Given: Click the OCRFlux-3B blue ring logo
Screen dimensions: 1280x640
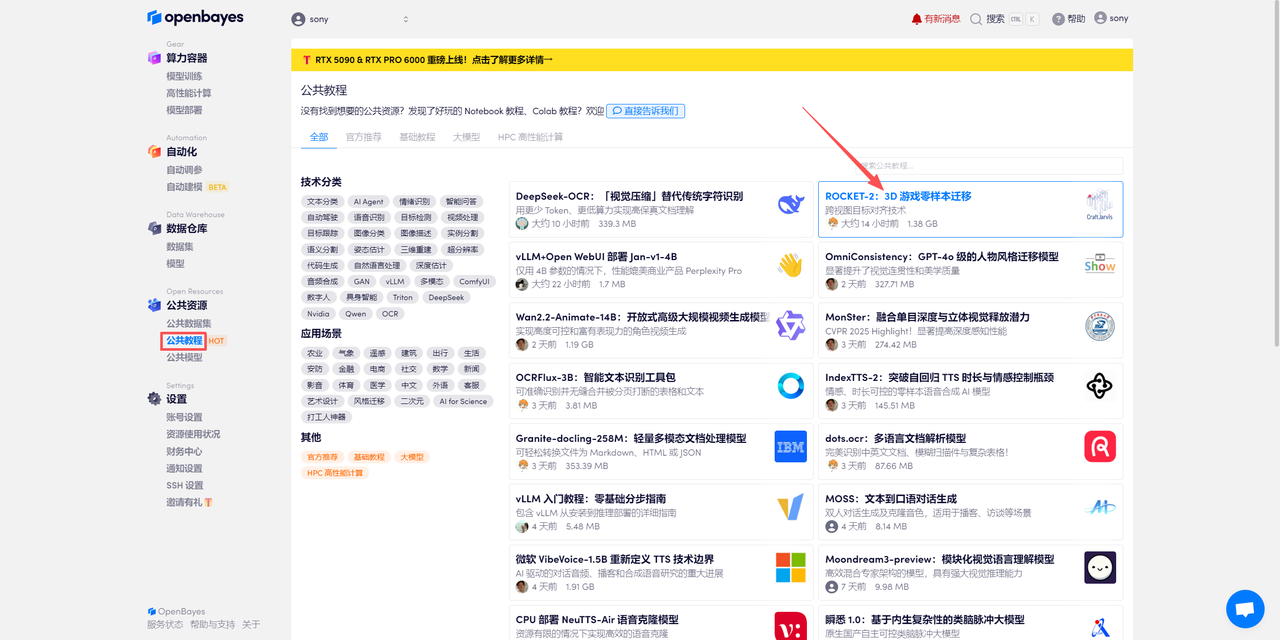Looking at the screenshot, I should [791, 386].
